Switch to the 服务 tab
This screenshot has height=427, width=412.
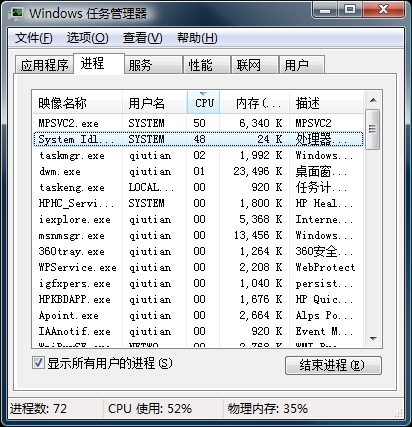153,65
